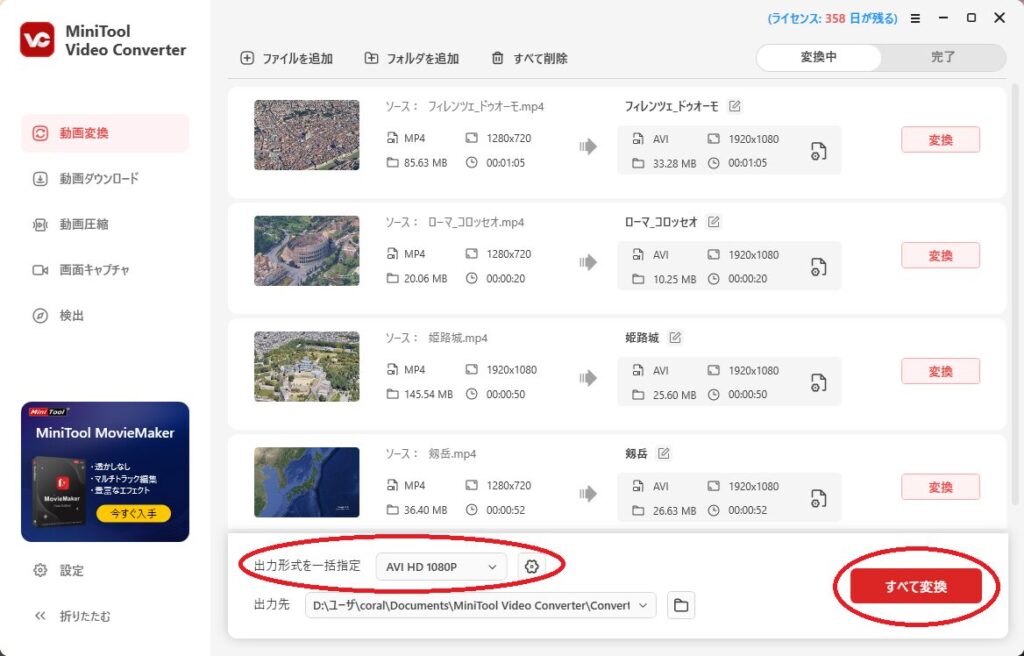The image size is (1024, 656).
Task: Click the フォルダを追加 button
Action: click(x=411, y=58)
